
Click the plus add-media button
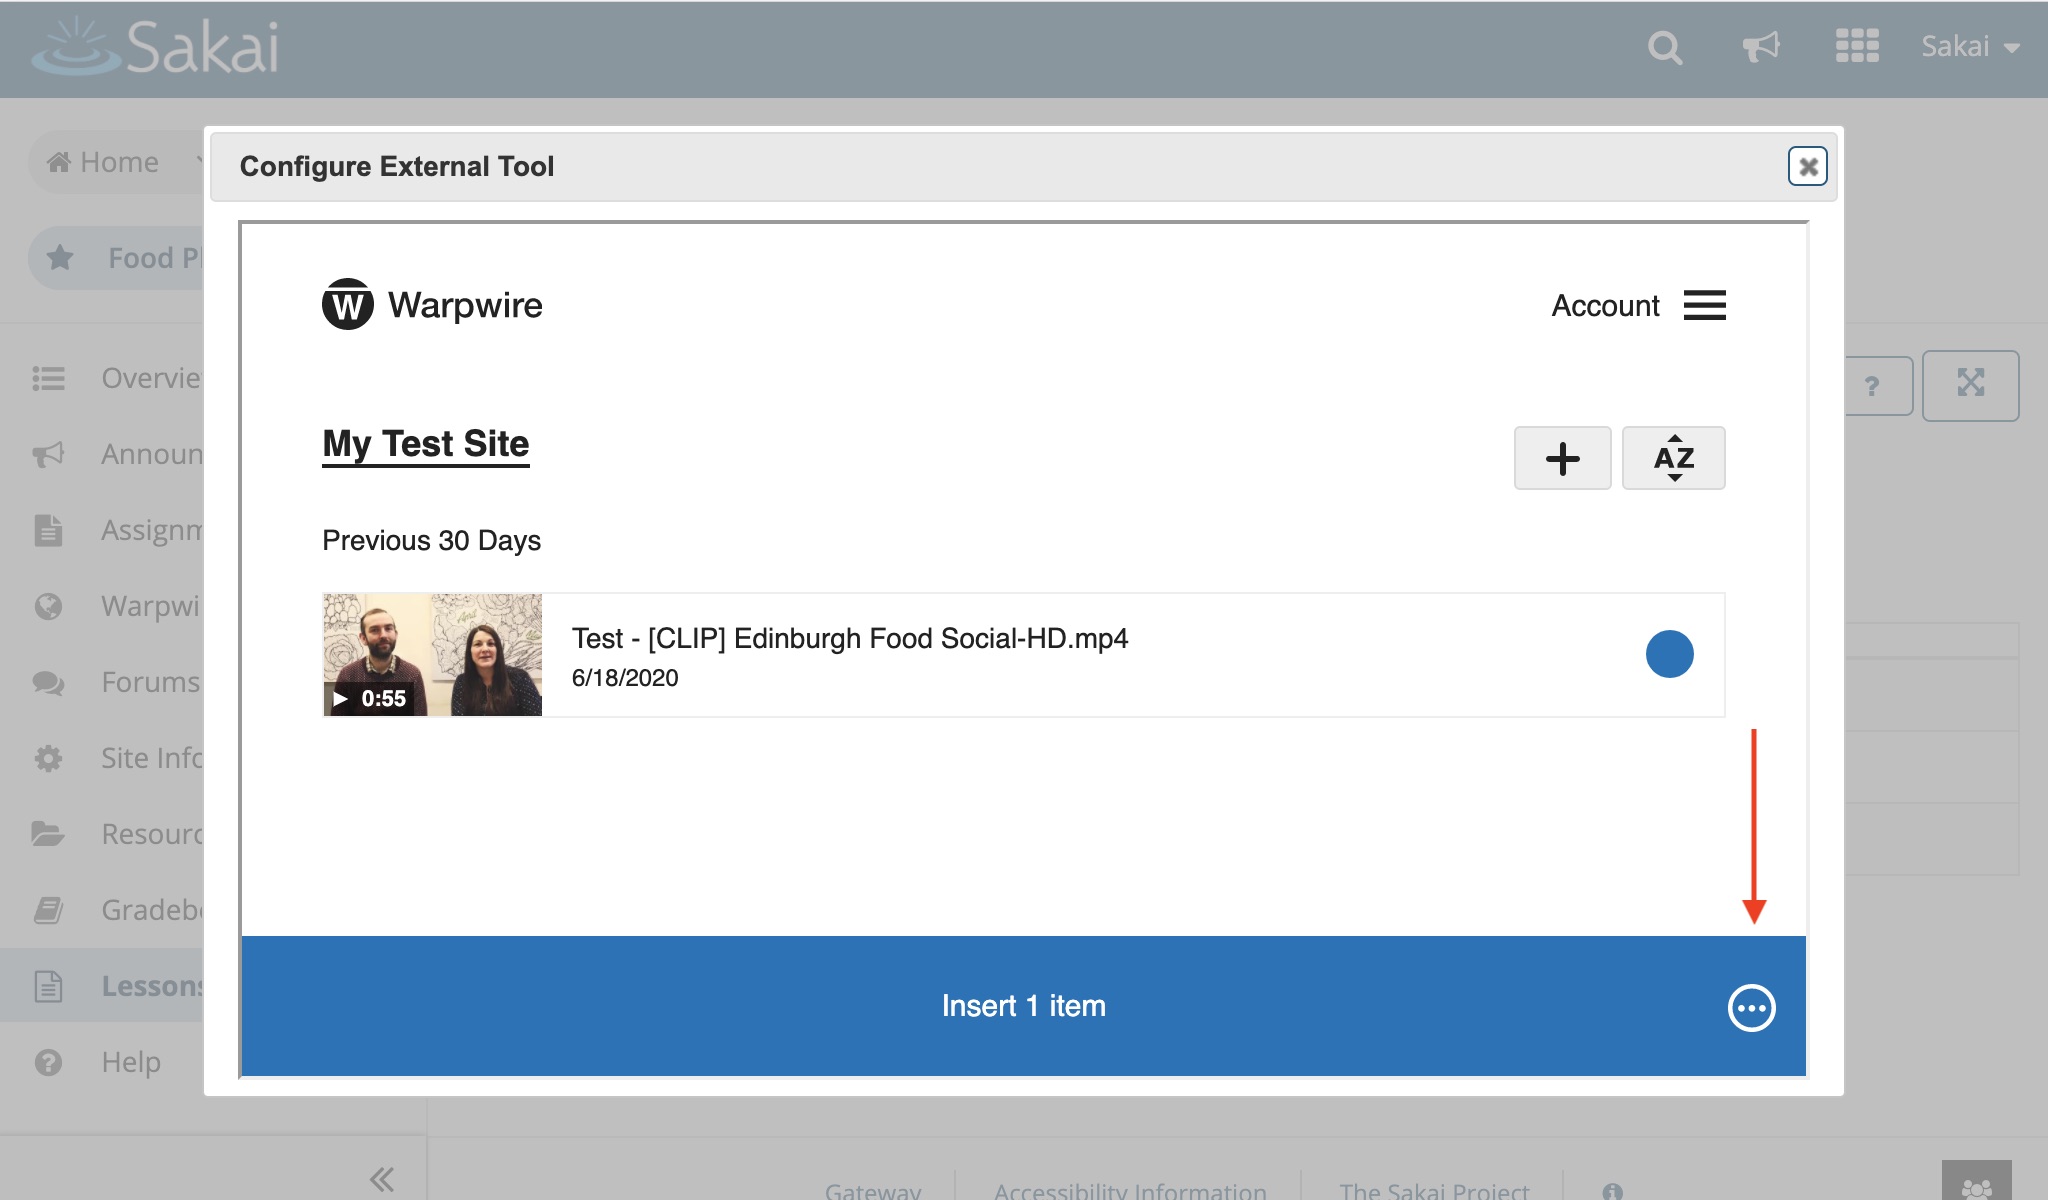tap(1562, 458)
